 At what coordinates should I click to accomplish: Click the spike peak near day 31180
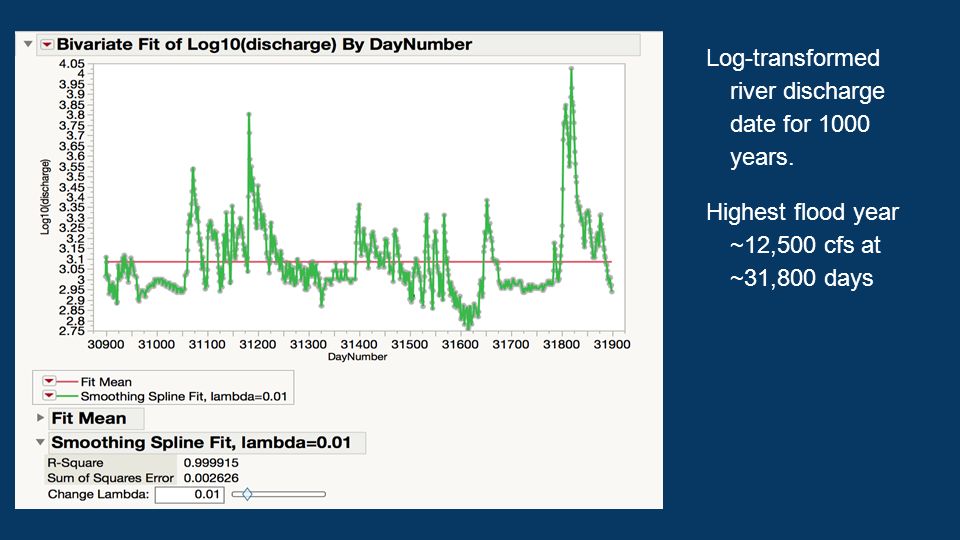pos(249,114)
